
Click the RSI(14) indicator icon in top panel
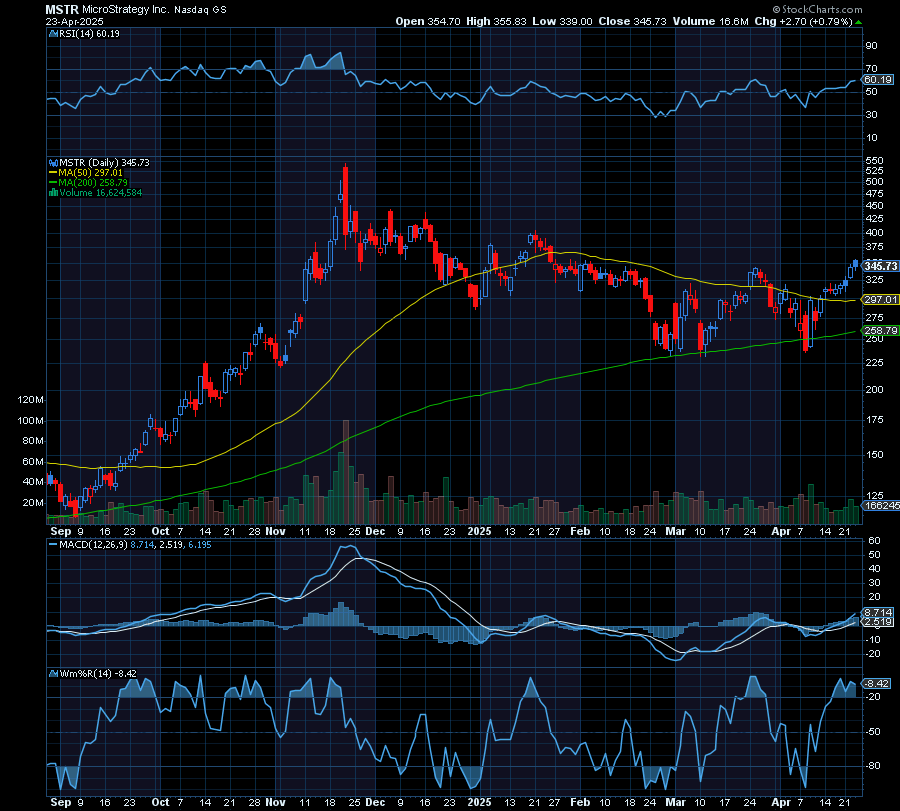51,33
